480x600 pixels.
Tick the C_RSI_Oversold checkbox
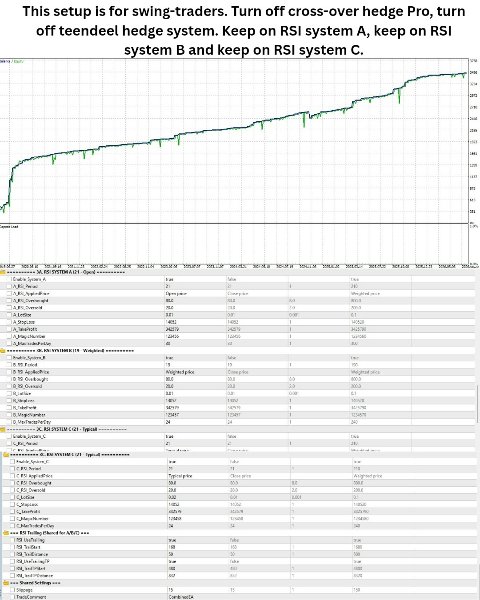(x=12, y=490)
